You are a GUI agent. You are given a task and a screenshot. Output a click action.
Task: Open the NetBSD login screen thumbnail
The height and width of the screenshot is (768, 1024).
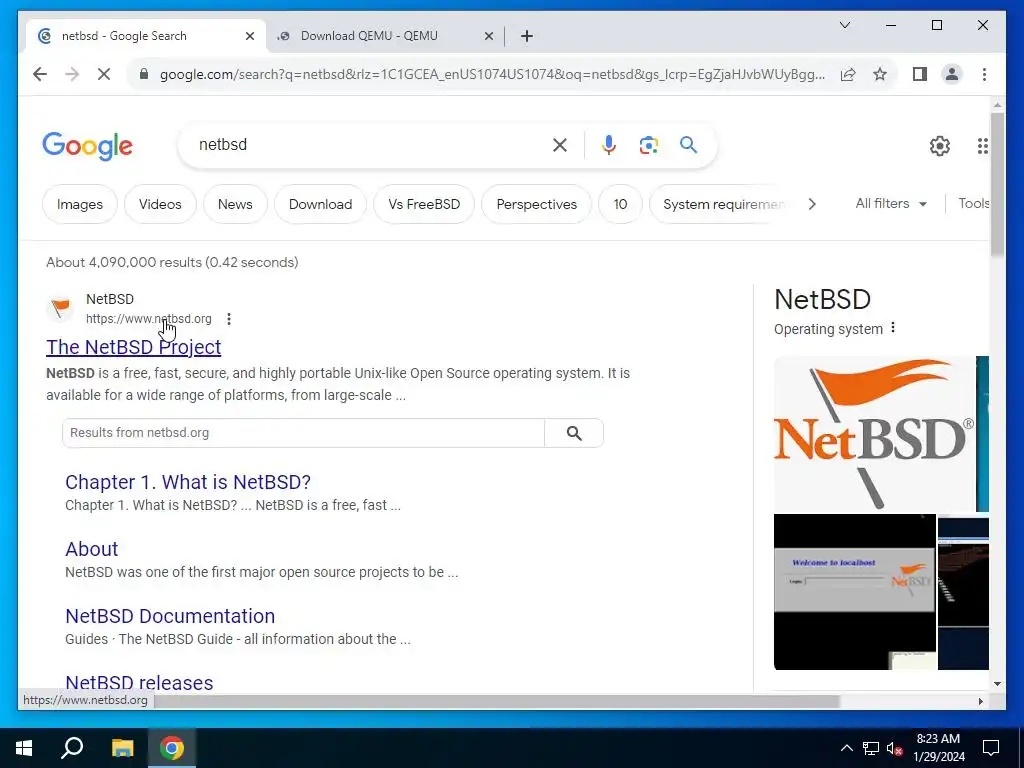(x=854, y=592)
